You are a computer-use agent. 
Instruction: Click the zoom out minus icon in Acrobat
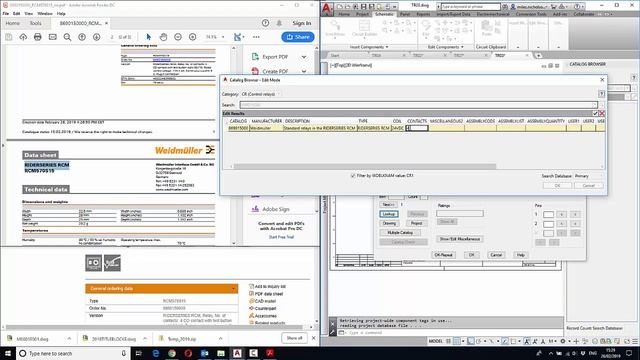(x=178, y=37)
